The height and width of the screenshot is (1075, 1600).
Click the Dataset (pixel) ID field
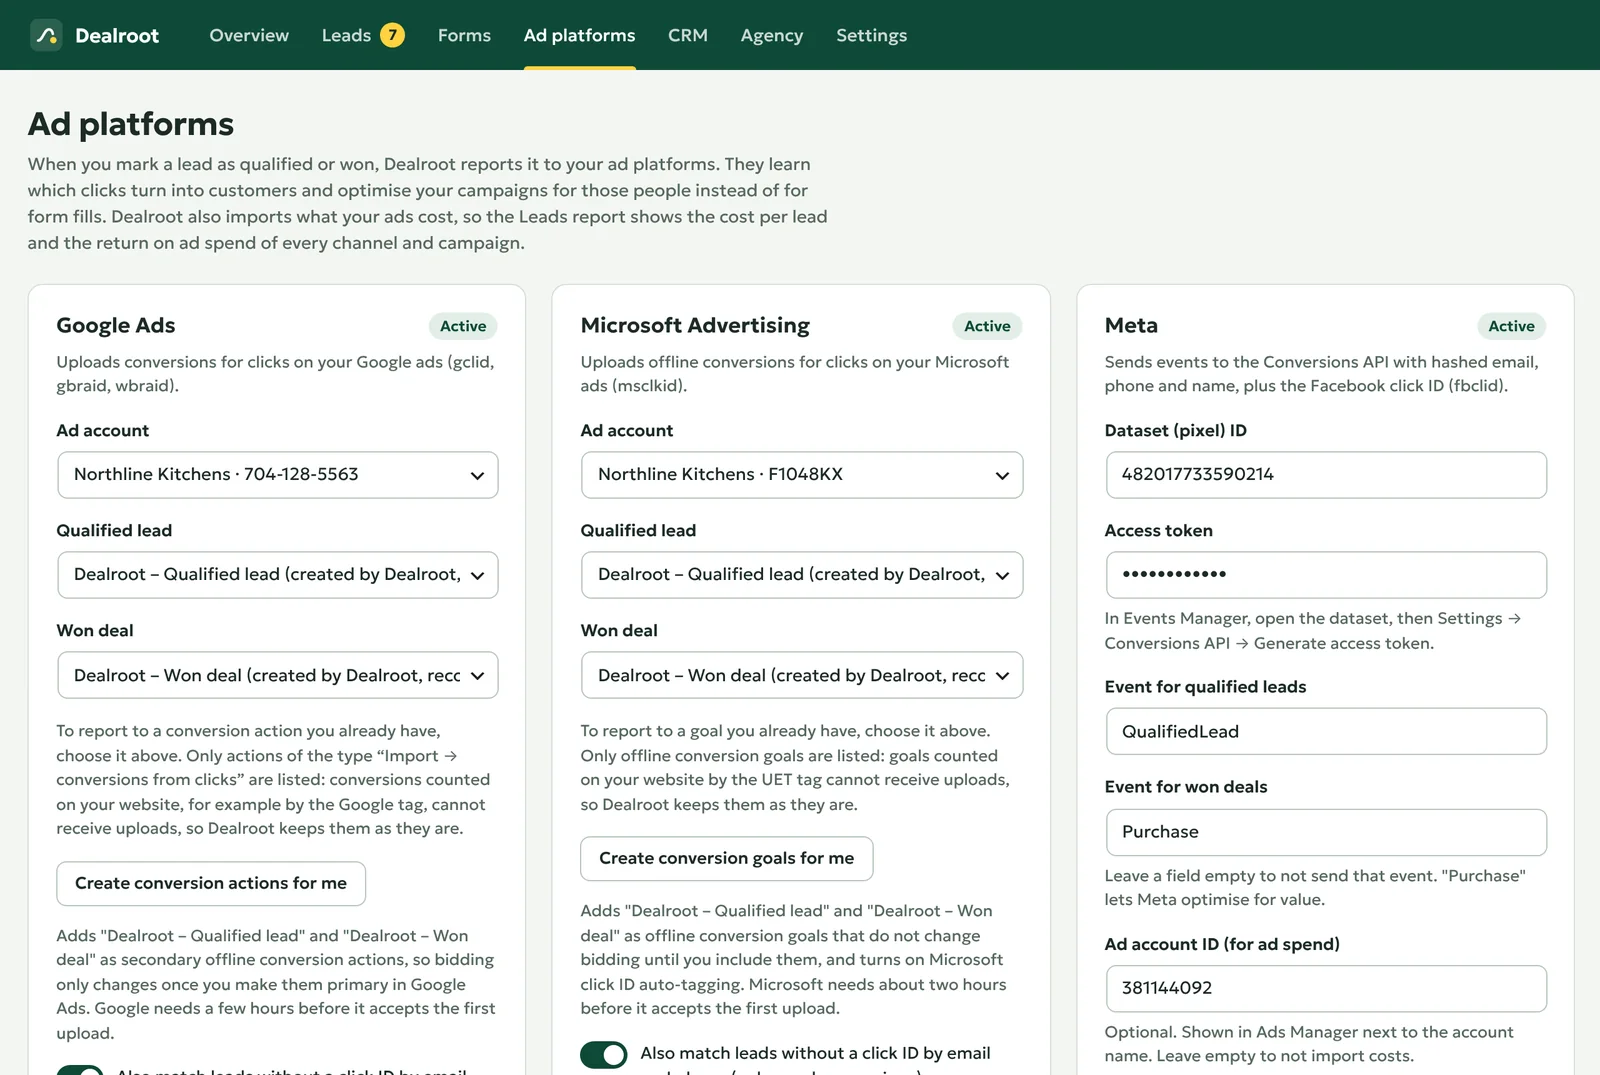[1326, 475]
